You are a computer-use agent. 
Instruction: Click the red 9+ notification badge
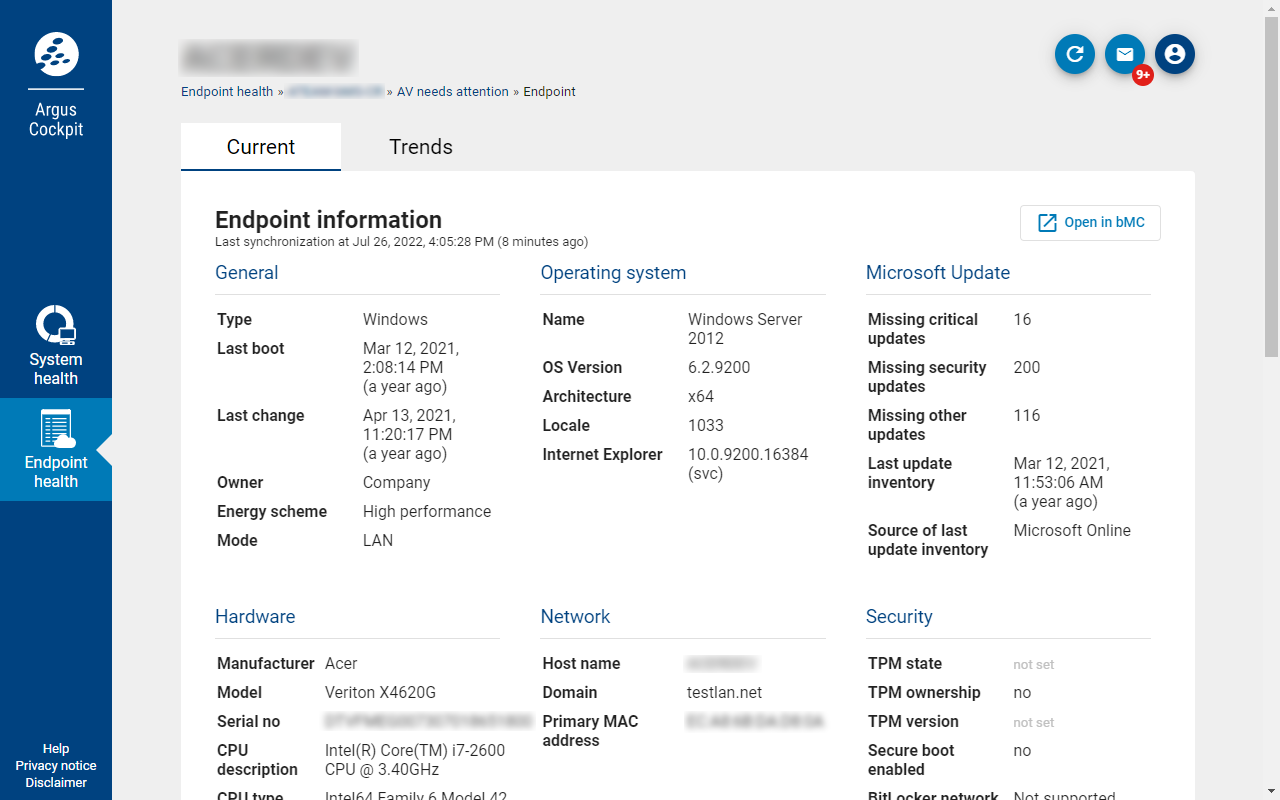click(x=1143, y=75)
